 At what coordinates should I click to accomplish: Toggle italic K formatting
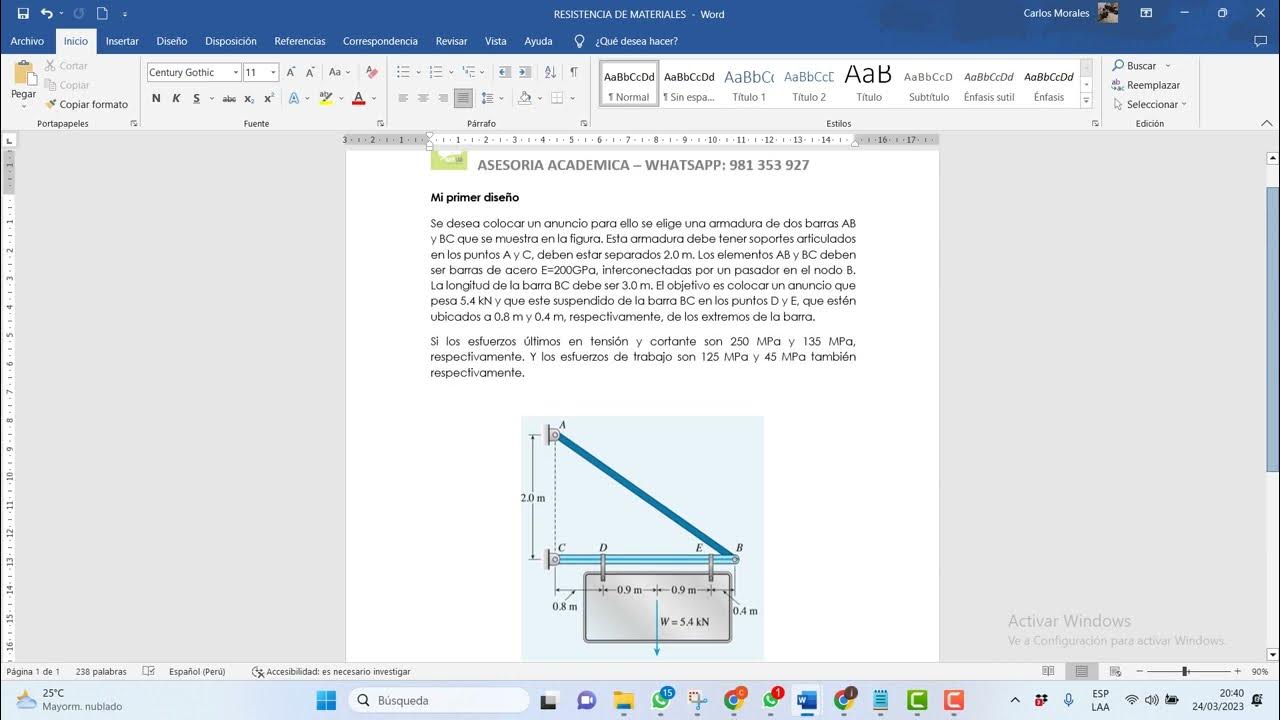(x=176, y=98)
